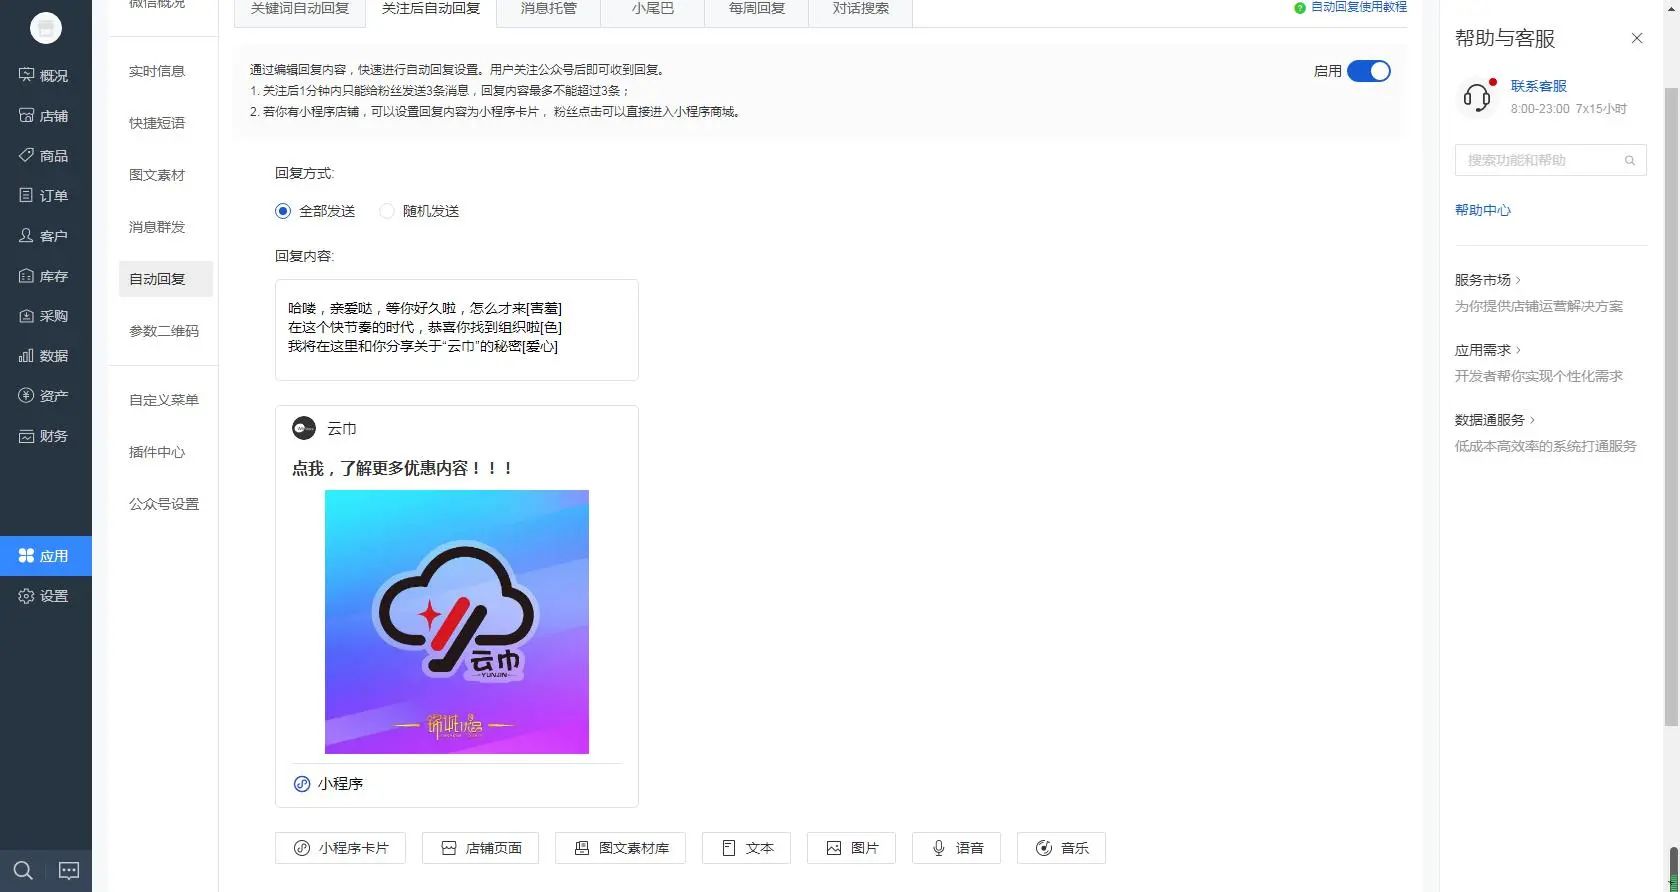
Task: Click the customer service headset icon
Action: pyautogui.click(x=1477, y=96)
